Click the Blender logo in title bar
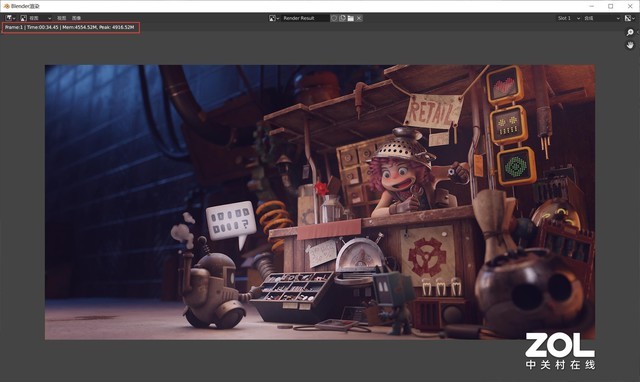640x382 pixels. click(x=6, y=6)
